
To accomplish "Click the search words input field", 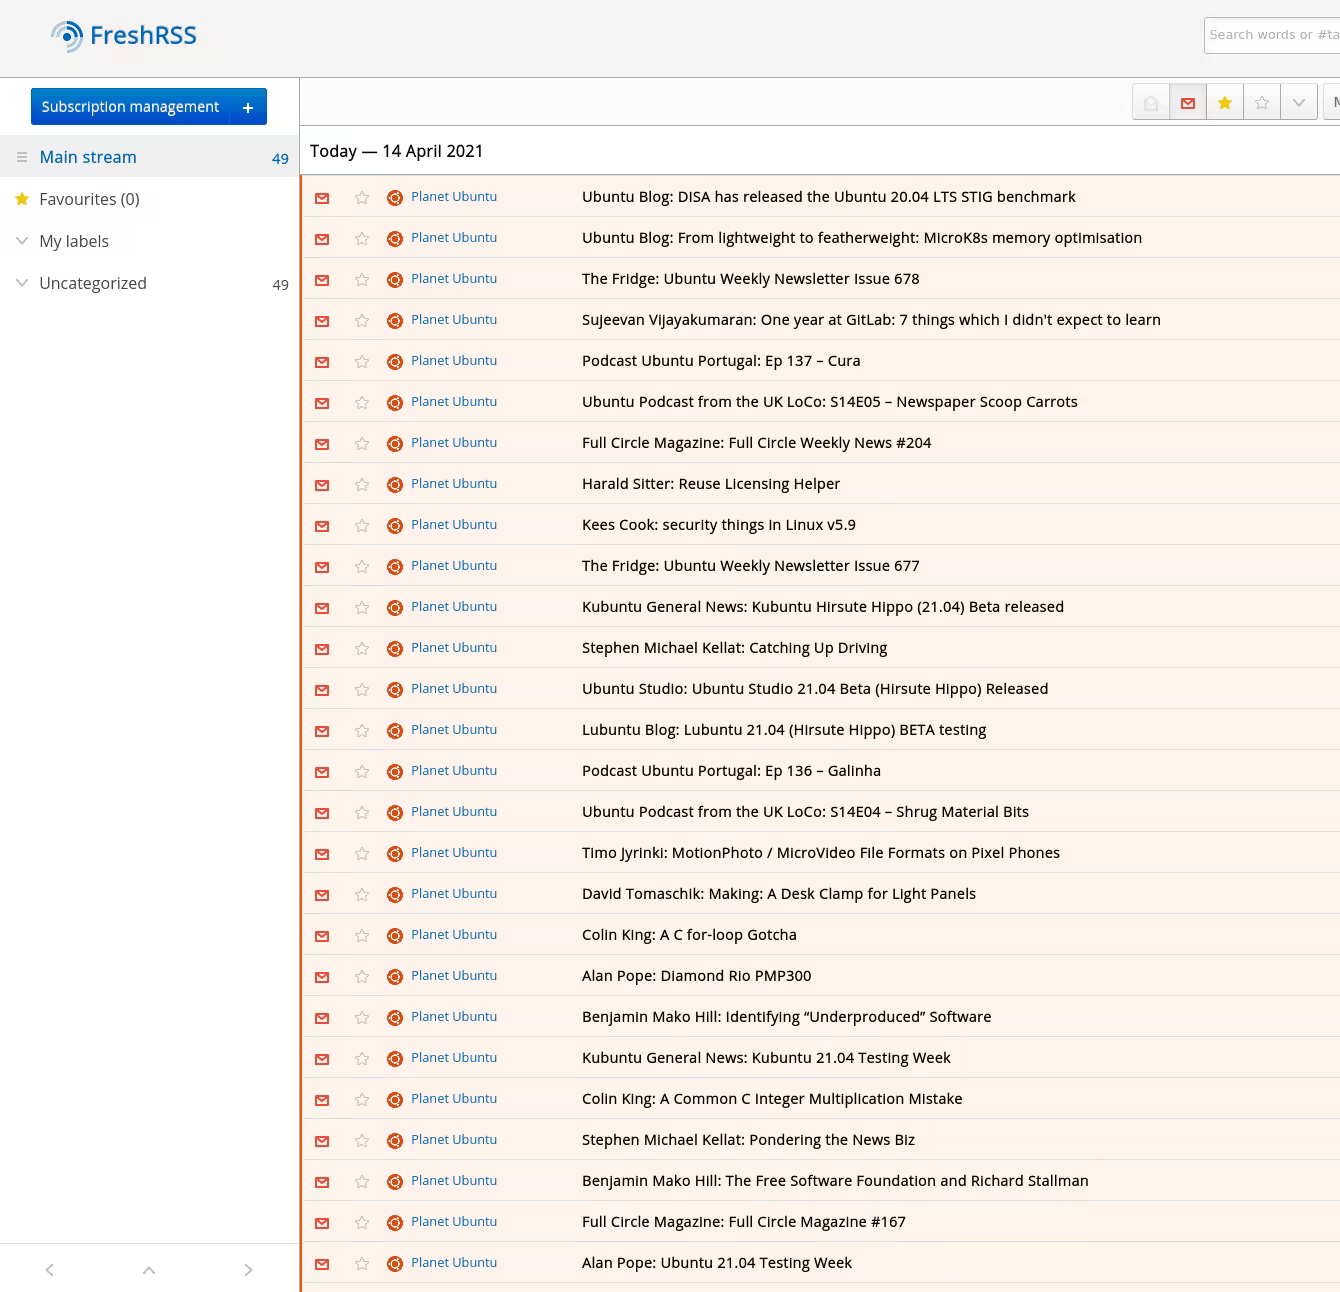I will pyautogui.click(x=1272, y=35).
